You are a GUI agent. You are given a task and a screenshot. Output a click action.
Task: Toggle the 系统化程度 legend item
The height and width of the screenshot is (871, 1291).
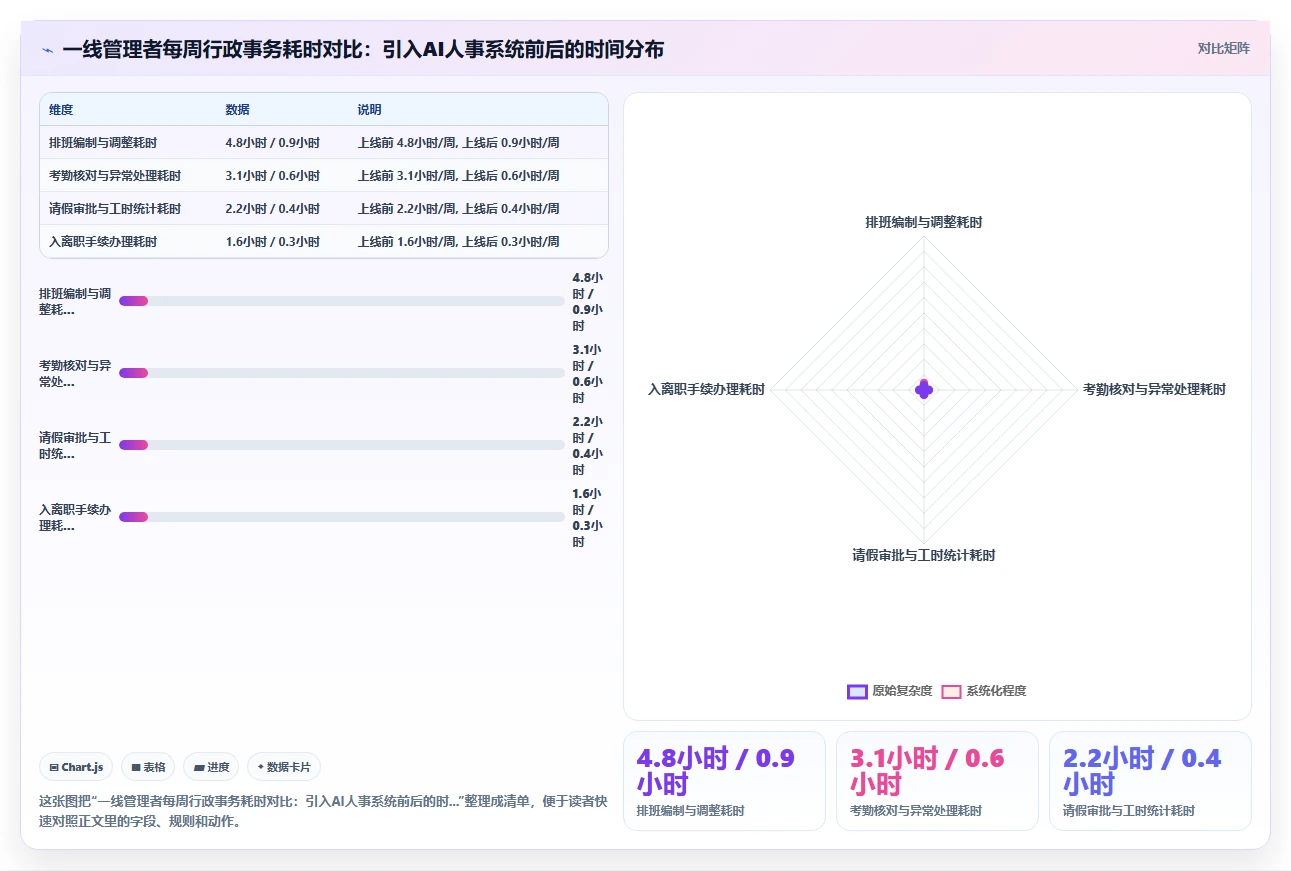click(984, 691)
